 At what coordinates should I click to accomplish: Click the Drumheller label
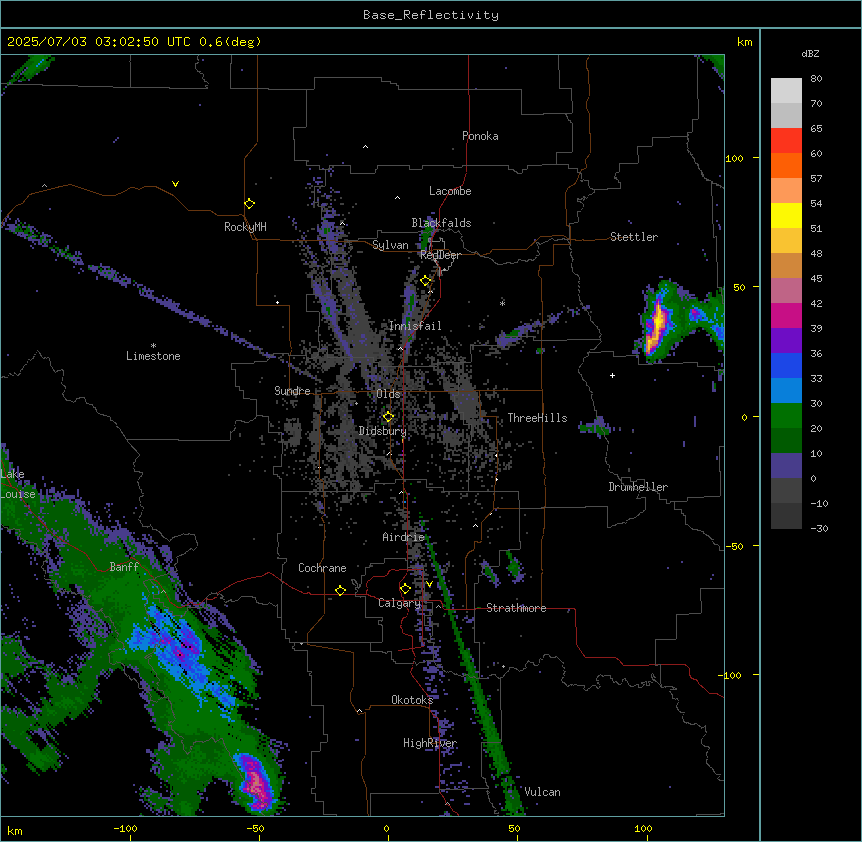[x=638, y=487]
